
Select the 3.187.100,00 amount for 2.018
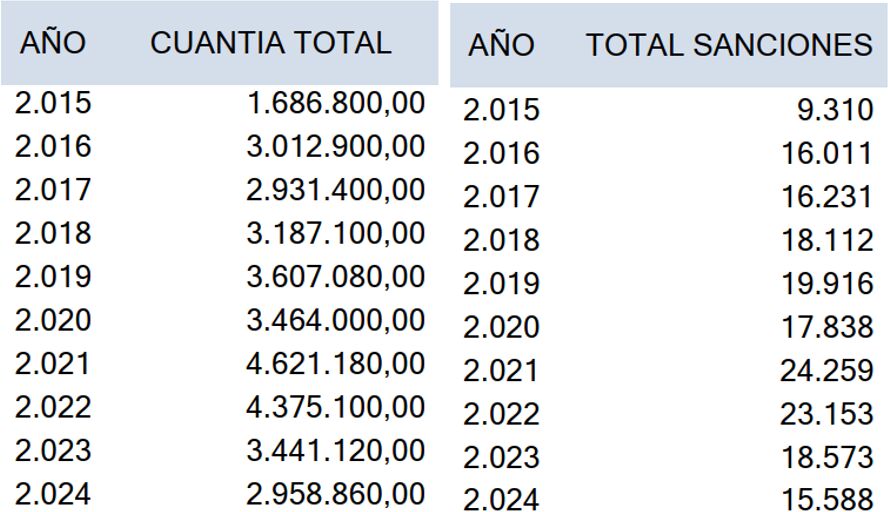(335, 234)
